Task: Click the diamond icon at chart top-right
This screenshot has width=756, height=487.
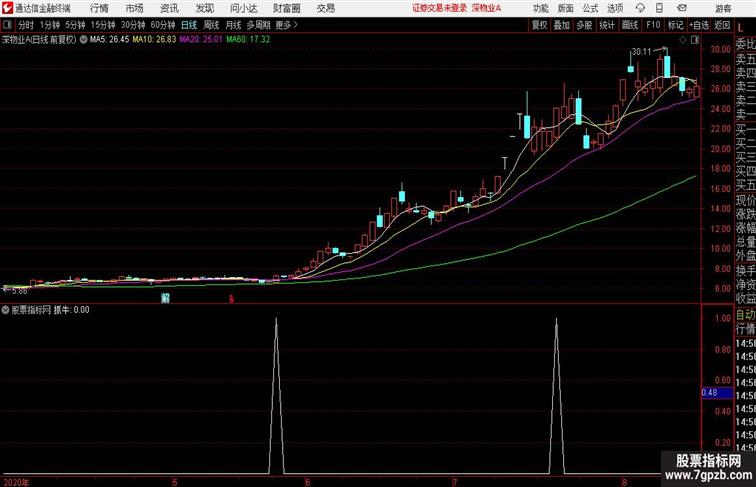Action: 683,40
